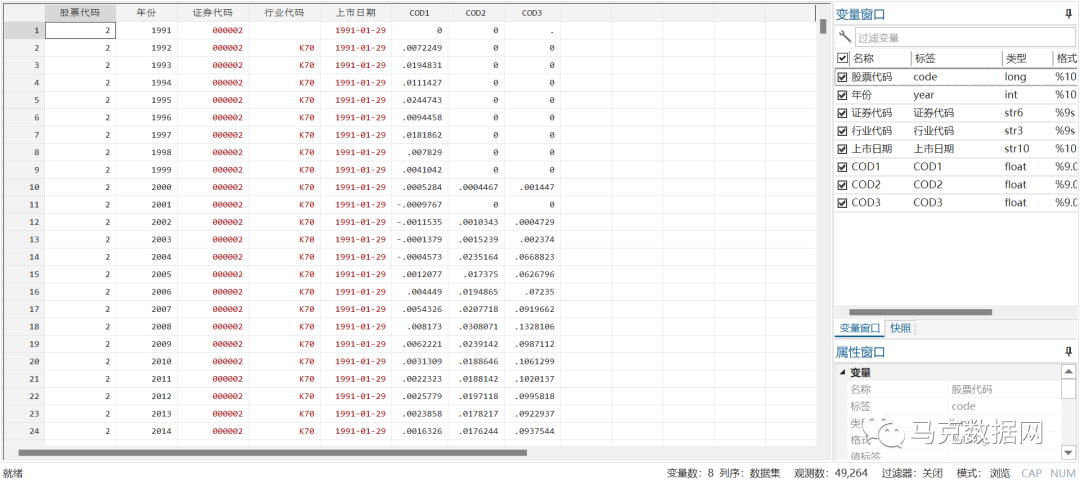
Task: Click year cell 2000
Action: [146, 187]
